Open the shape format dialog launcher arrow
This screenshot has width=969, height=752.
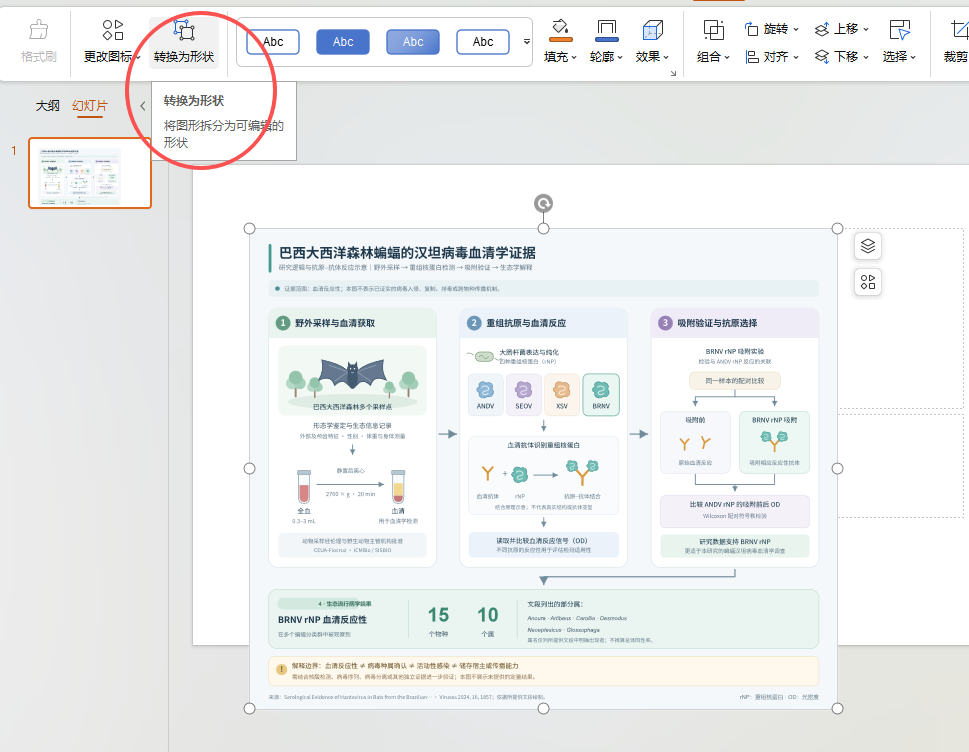[673, 74]
